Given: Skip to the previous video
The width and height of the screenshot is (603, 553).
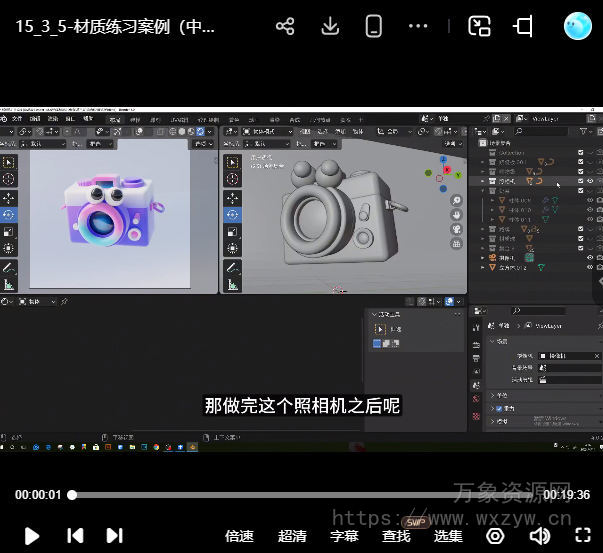Looking at the screenshot, I should 75,536.
